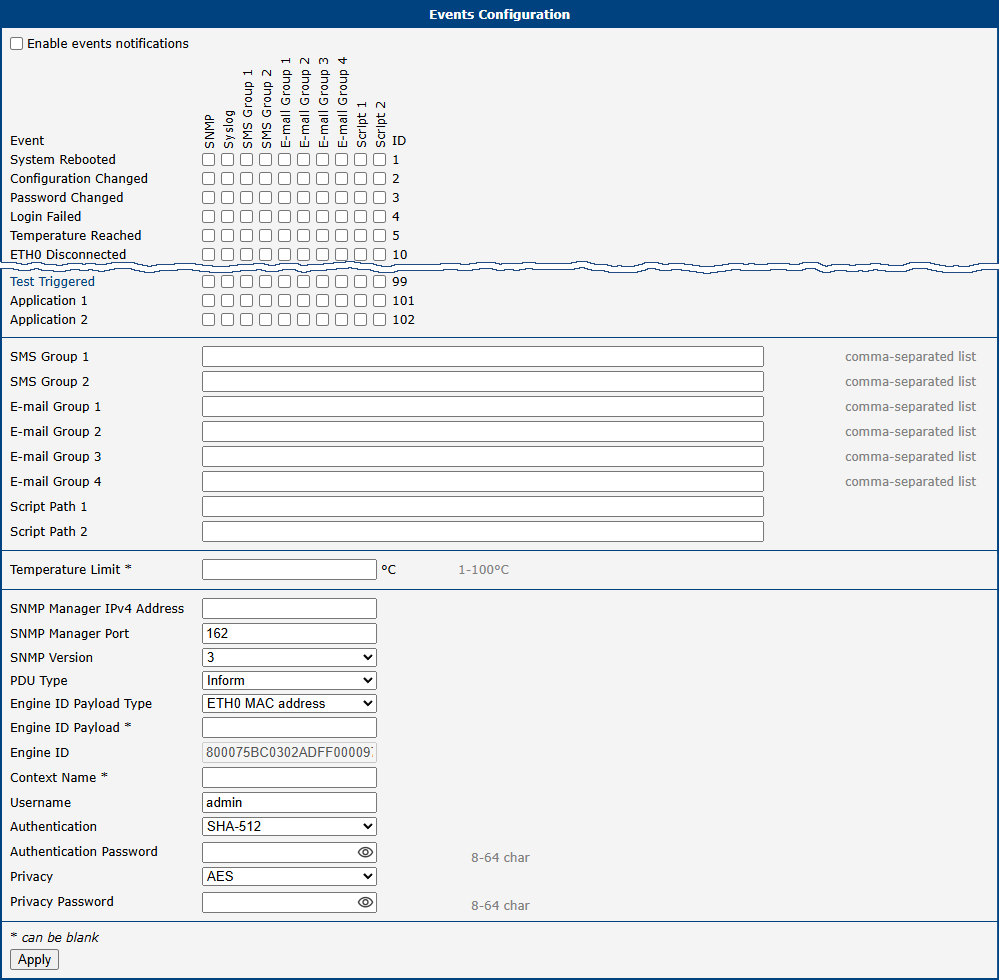Click the 'Temperature Reached' event label
999x980 pixels.
76,236
